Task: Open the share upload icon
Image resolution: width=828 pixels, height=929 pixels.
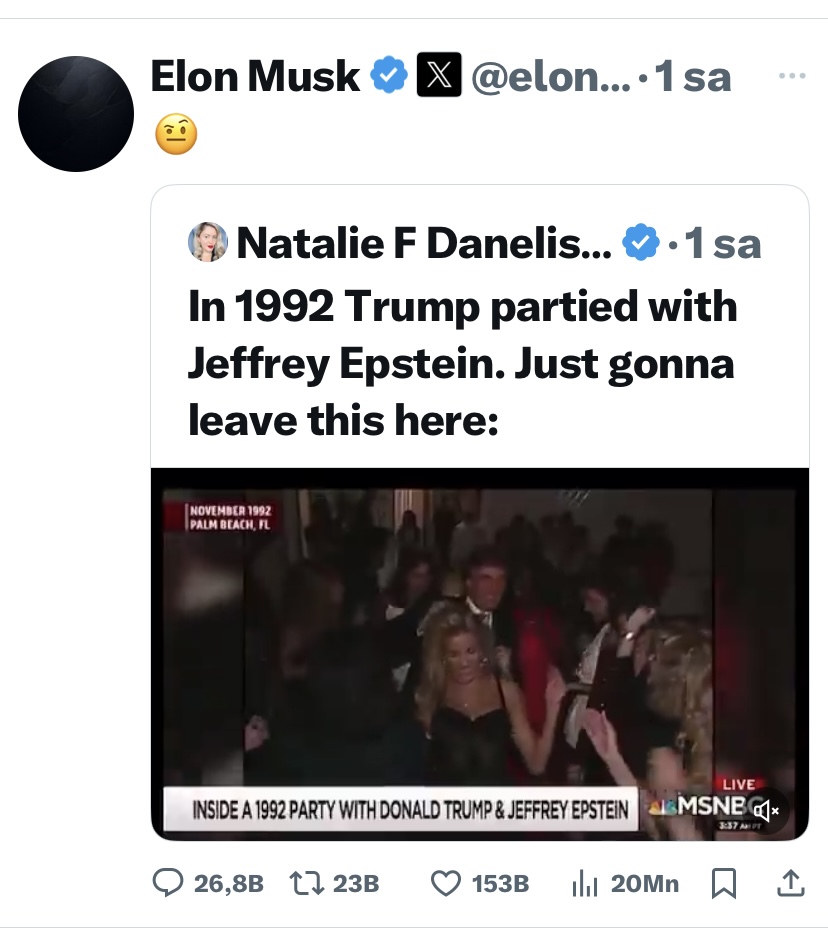Action: (x=790, y=883)
